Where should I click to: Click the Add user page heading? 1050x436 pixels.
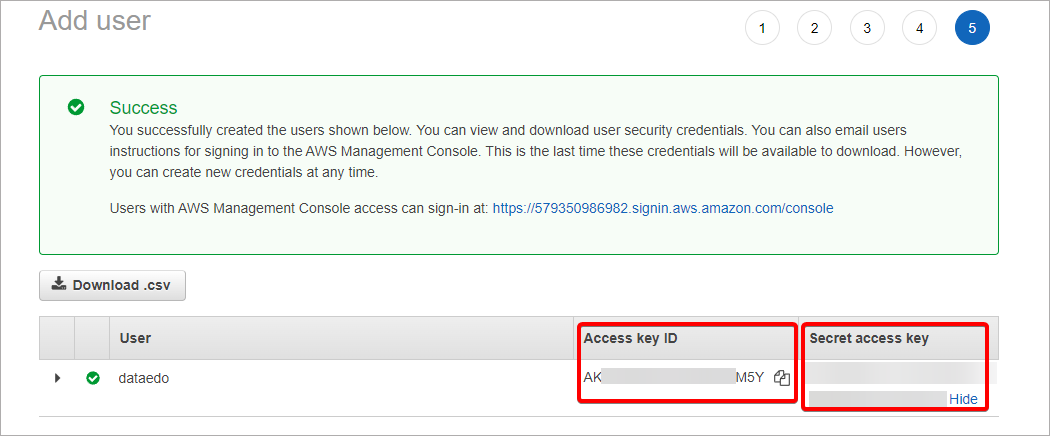point(95,20)
